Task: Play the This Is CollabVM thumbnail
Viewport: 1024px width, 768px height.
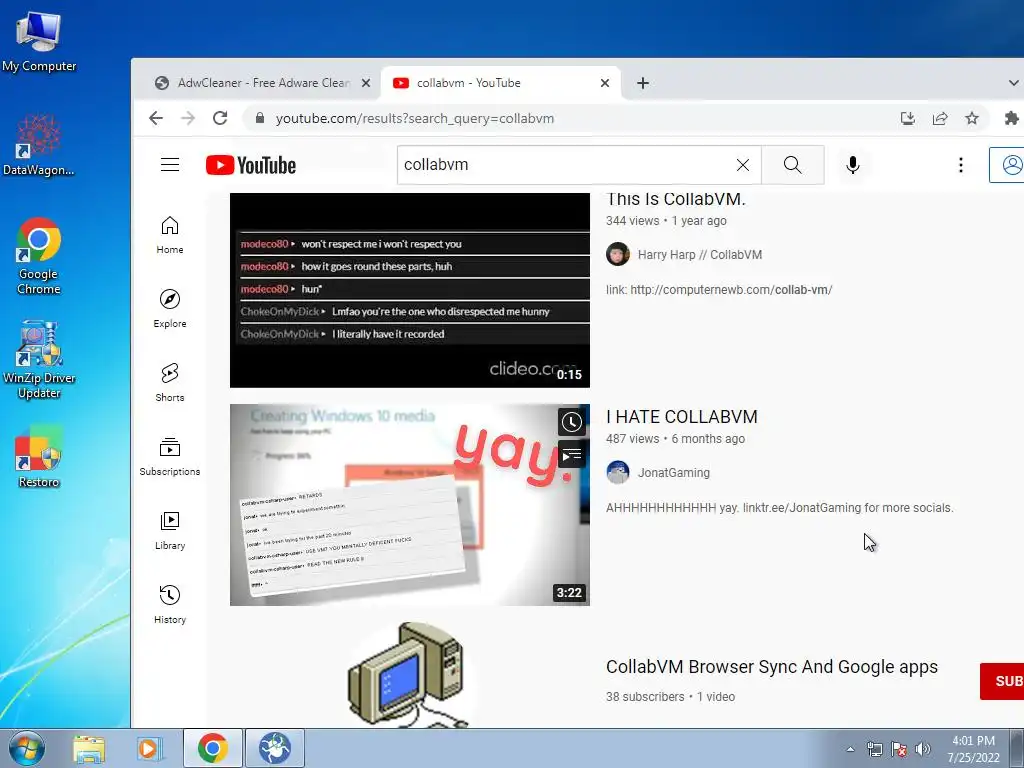Action: click(x=409, y=290)
